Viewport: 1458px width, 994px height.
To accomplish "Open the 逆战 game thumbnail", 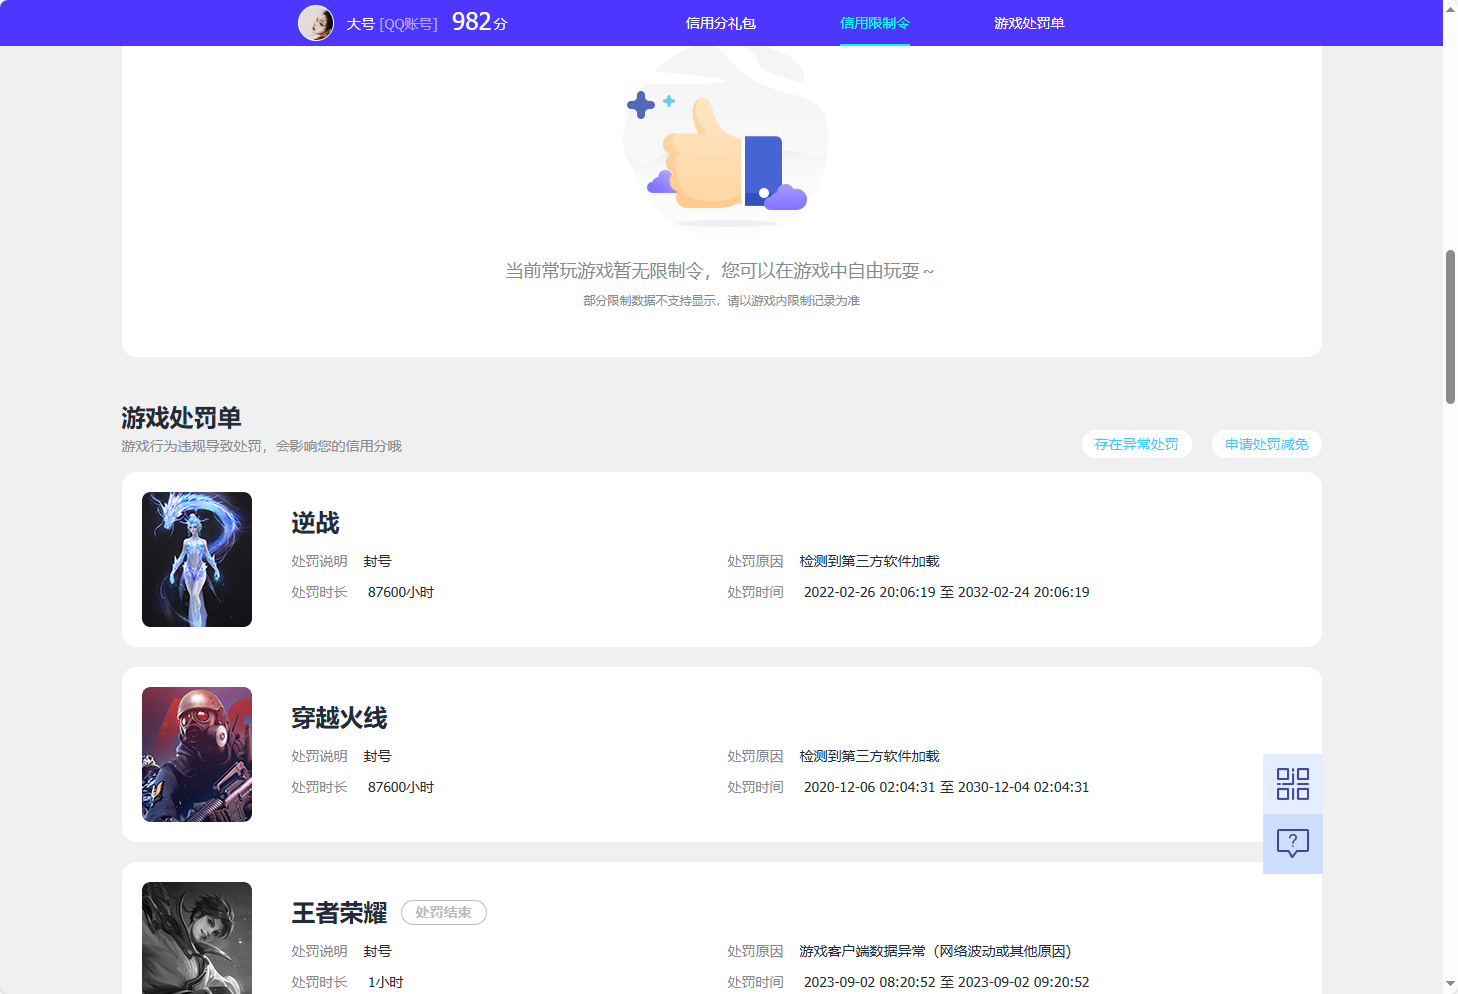I will point(196,559).
